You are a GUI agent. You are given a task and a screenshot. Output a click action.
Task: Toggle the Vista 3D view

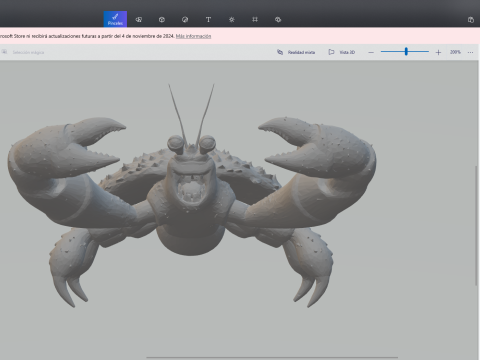(x=342, y=52)
